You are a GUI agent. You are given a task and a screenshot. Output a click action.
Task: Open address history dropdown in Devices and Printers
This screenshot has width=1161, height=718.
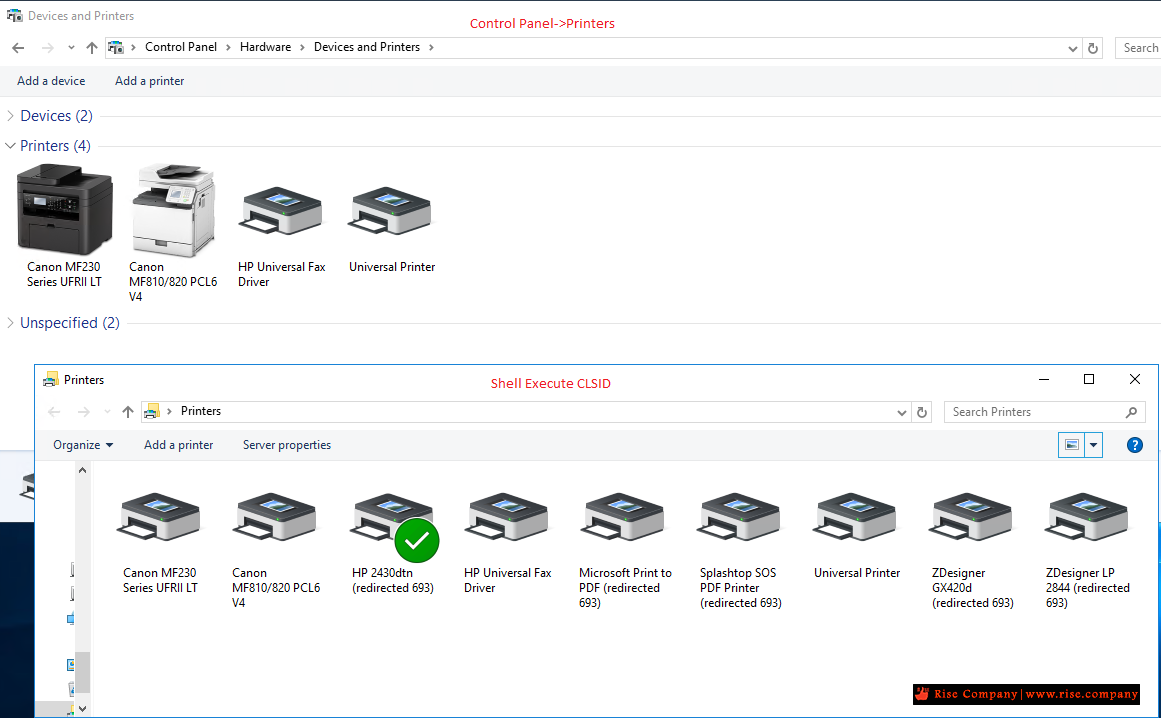(x=1073, y=48)
